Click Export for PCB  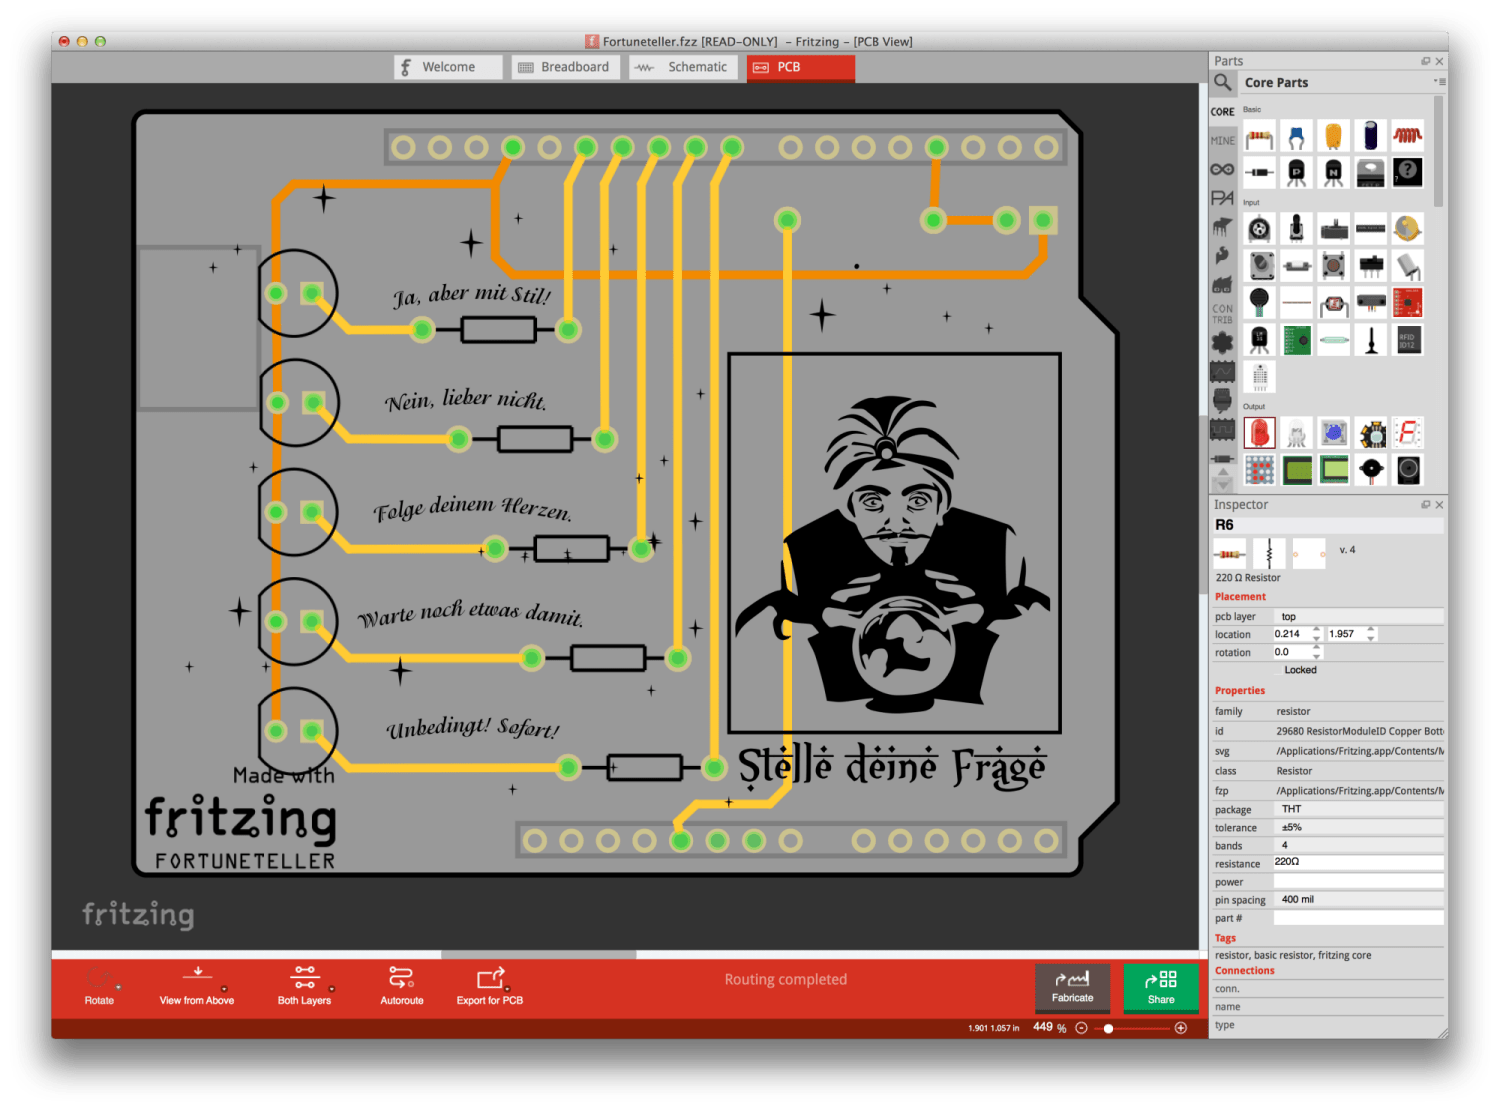click(490, 985)
